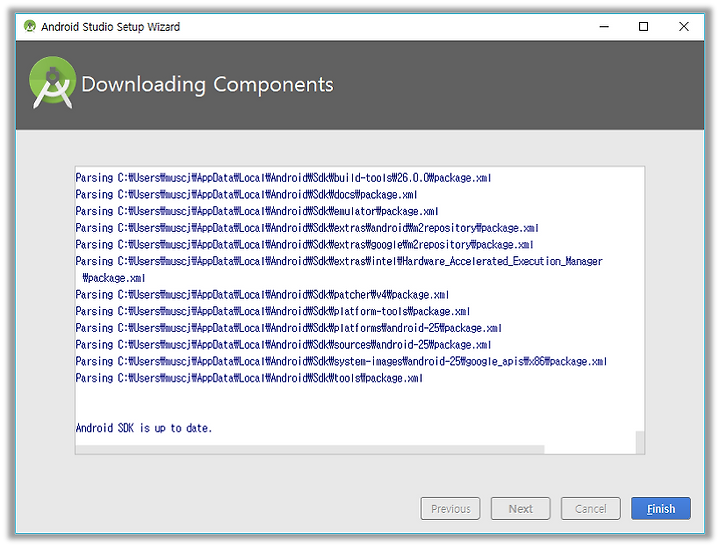The image size is (720, 547).
Task: Click the Cancel button
Action: [591, 508]
